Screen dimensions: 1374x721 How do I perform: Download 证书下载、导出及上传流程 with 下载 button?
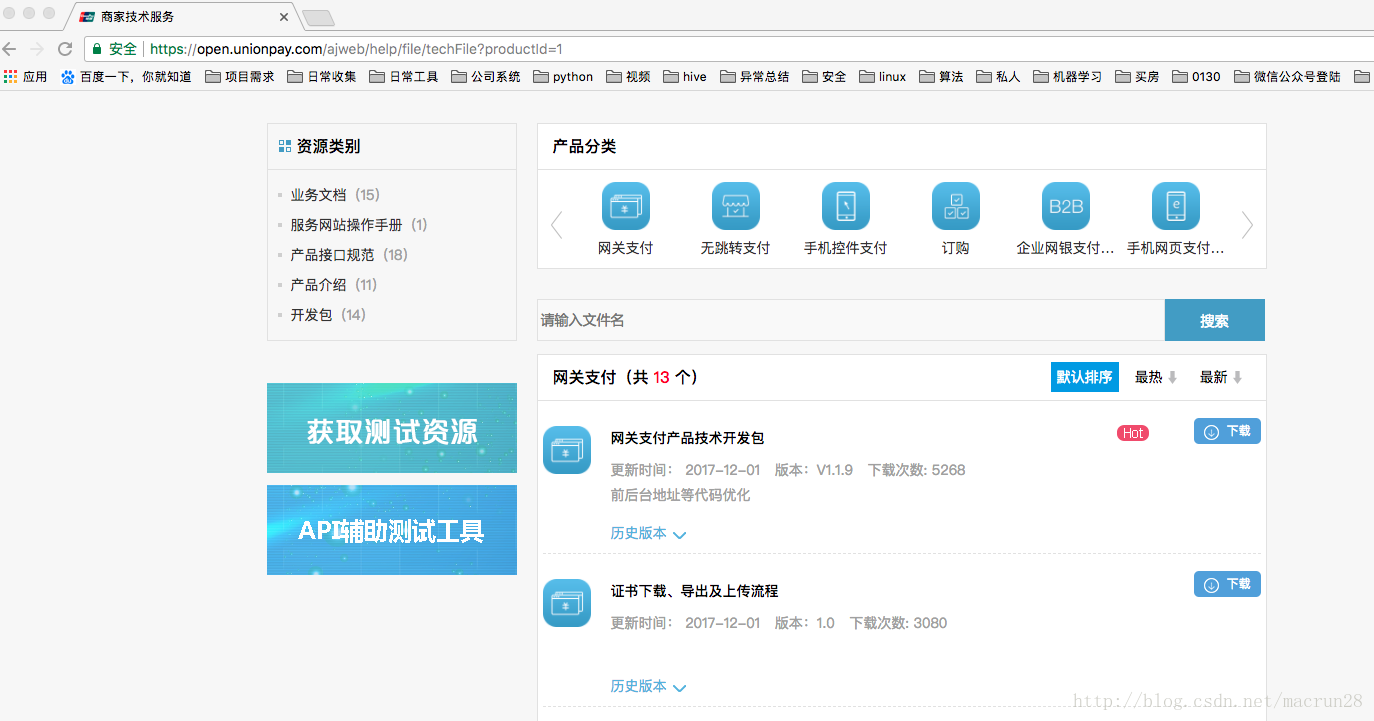coord(1227,584)
